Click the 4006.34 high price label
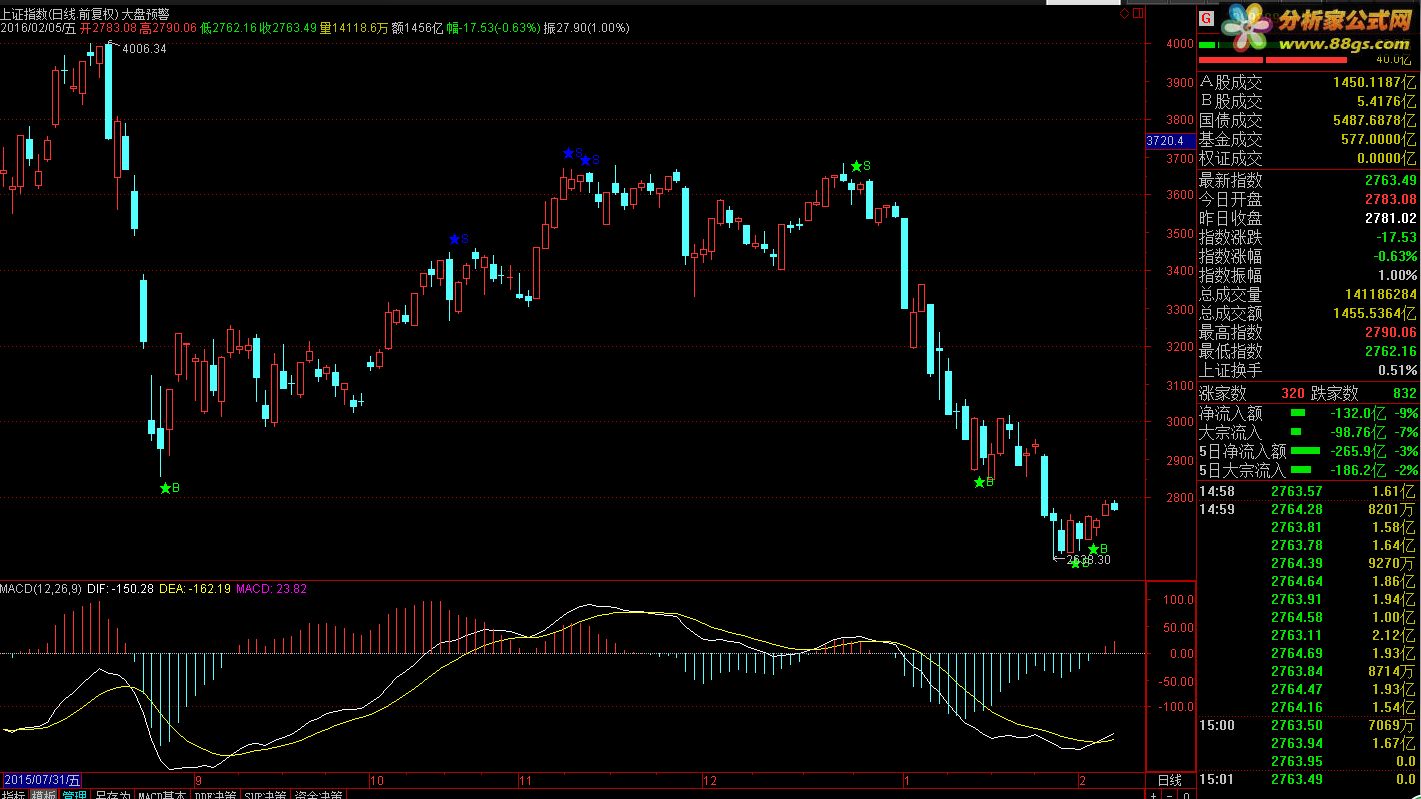Viewport: 1421px width, 799px height. click(144, 49)
